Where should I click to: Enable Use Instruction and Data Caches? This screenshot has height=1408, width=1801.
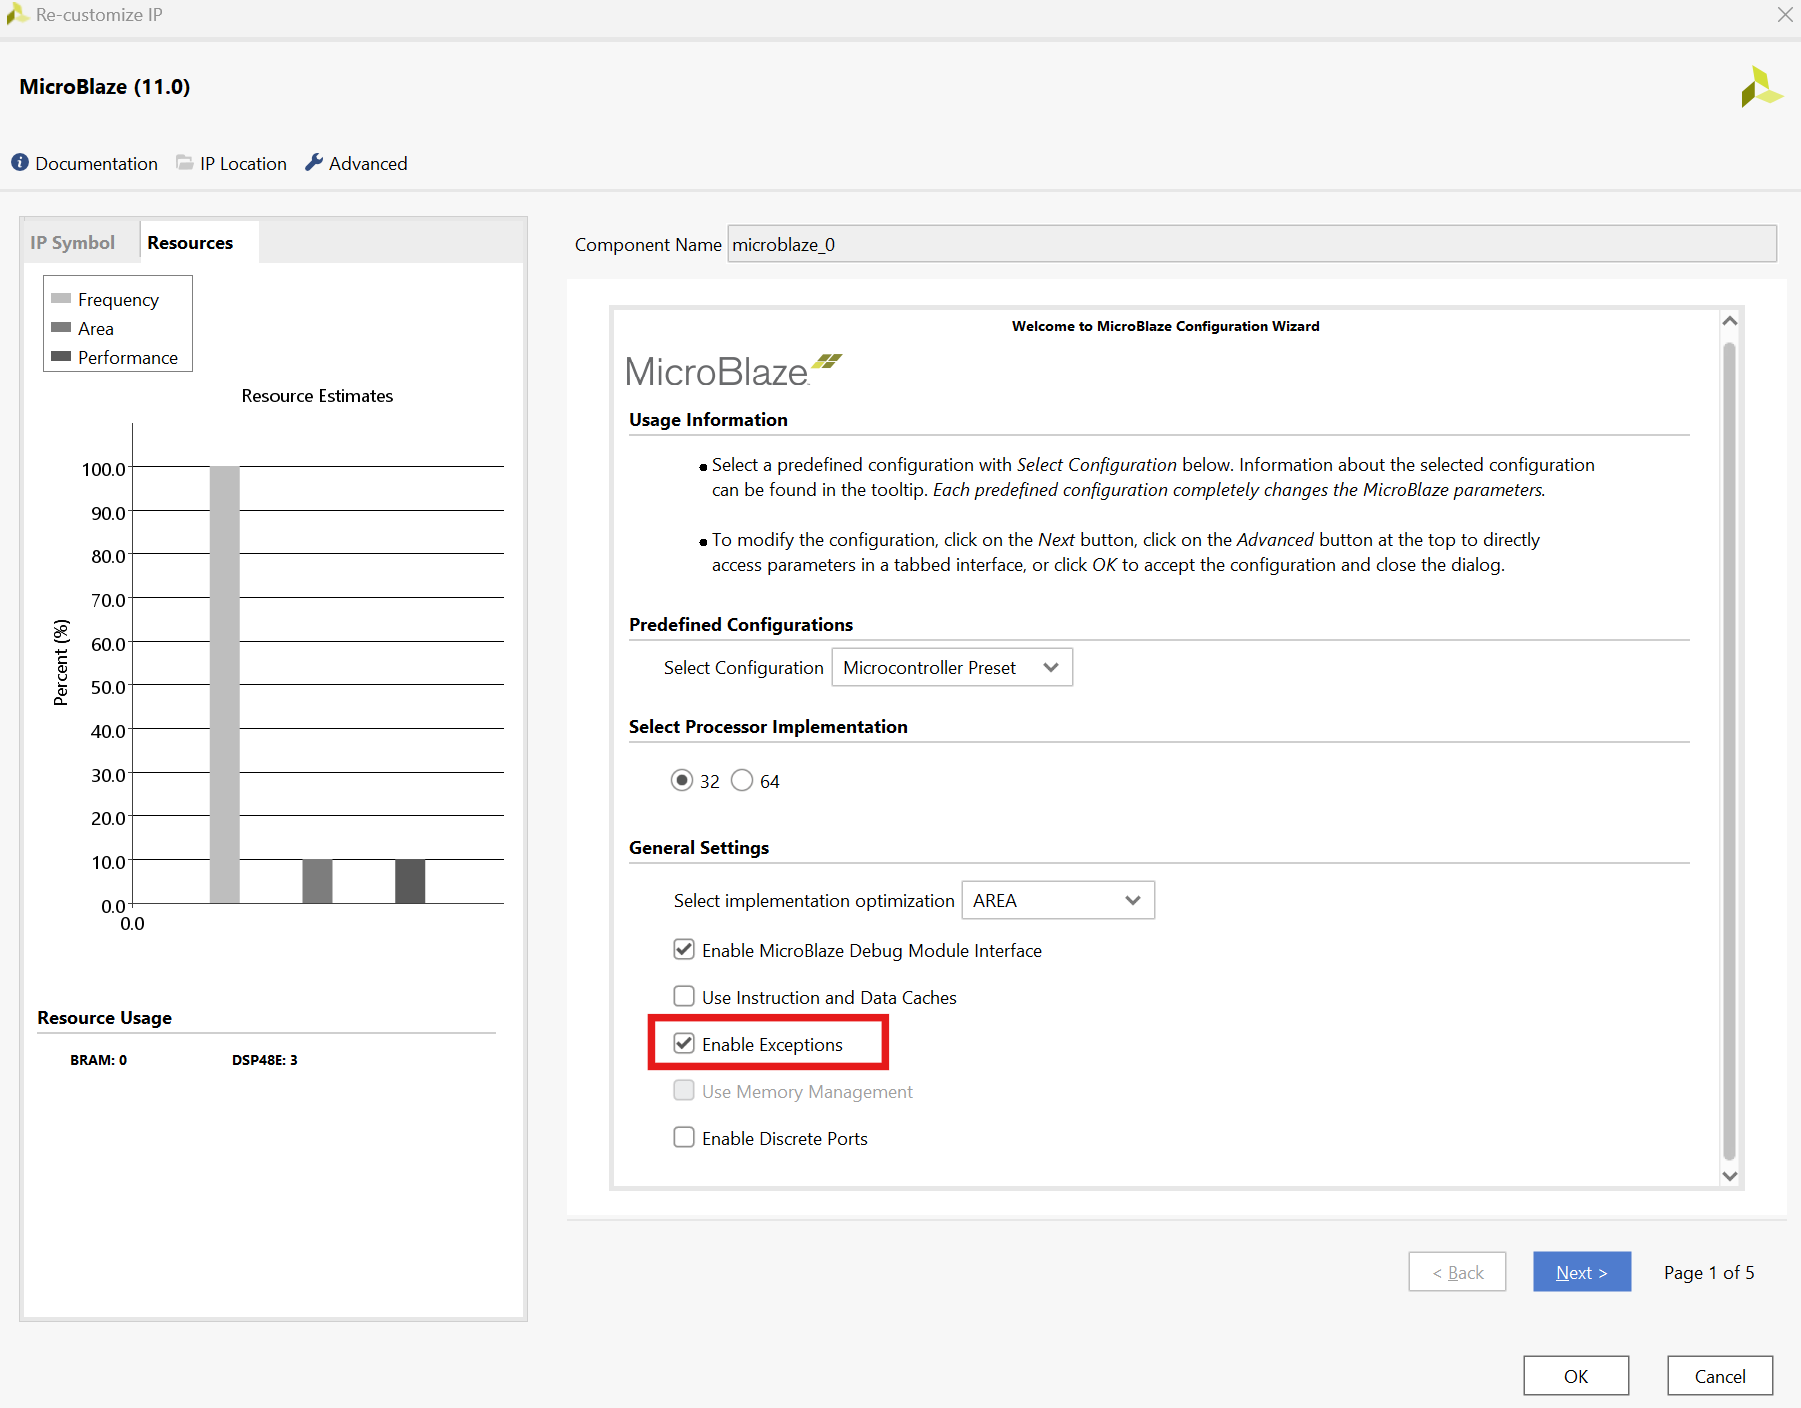tap(684, 996)
